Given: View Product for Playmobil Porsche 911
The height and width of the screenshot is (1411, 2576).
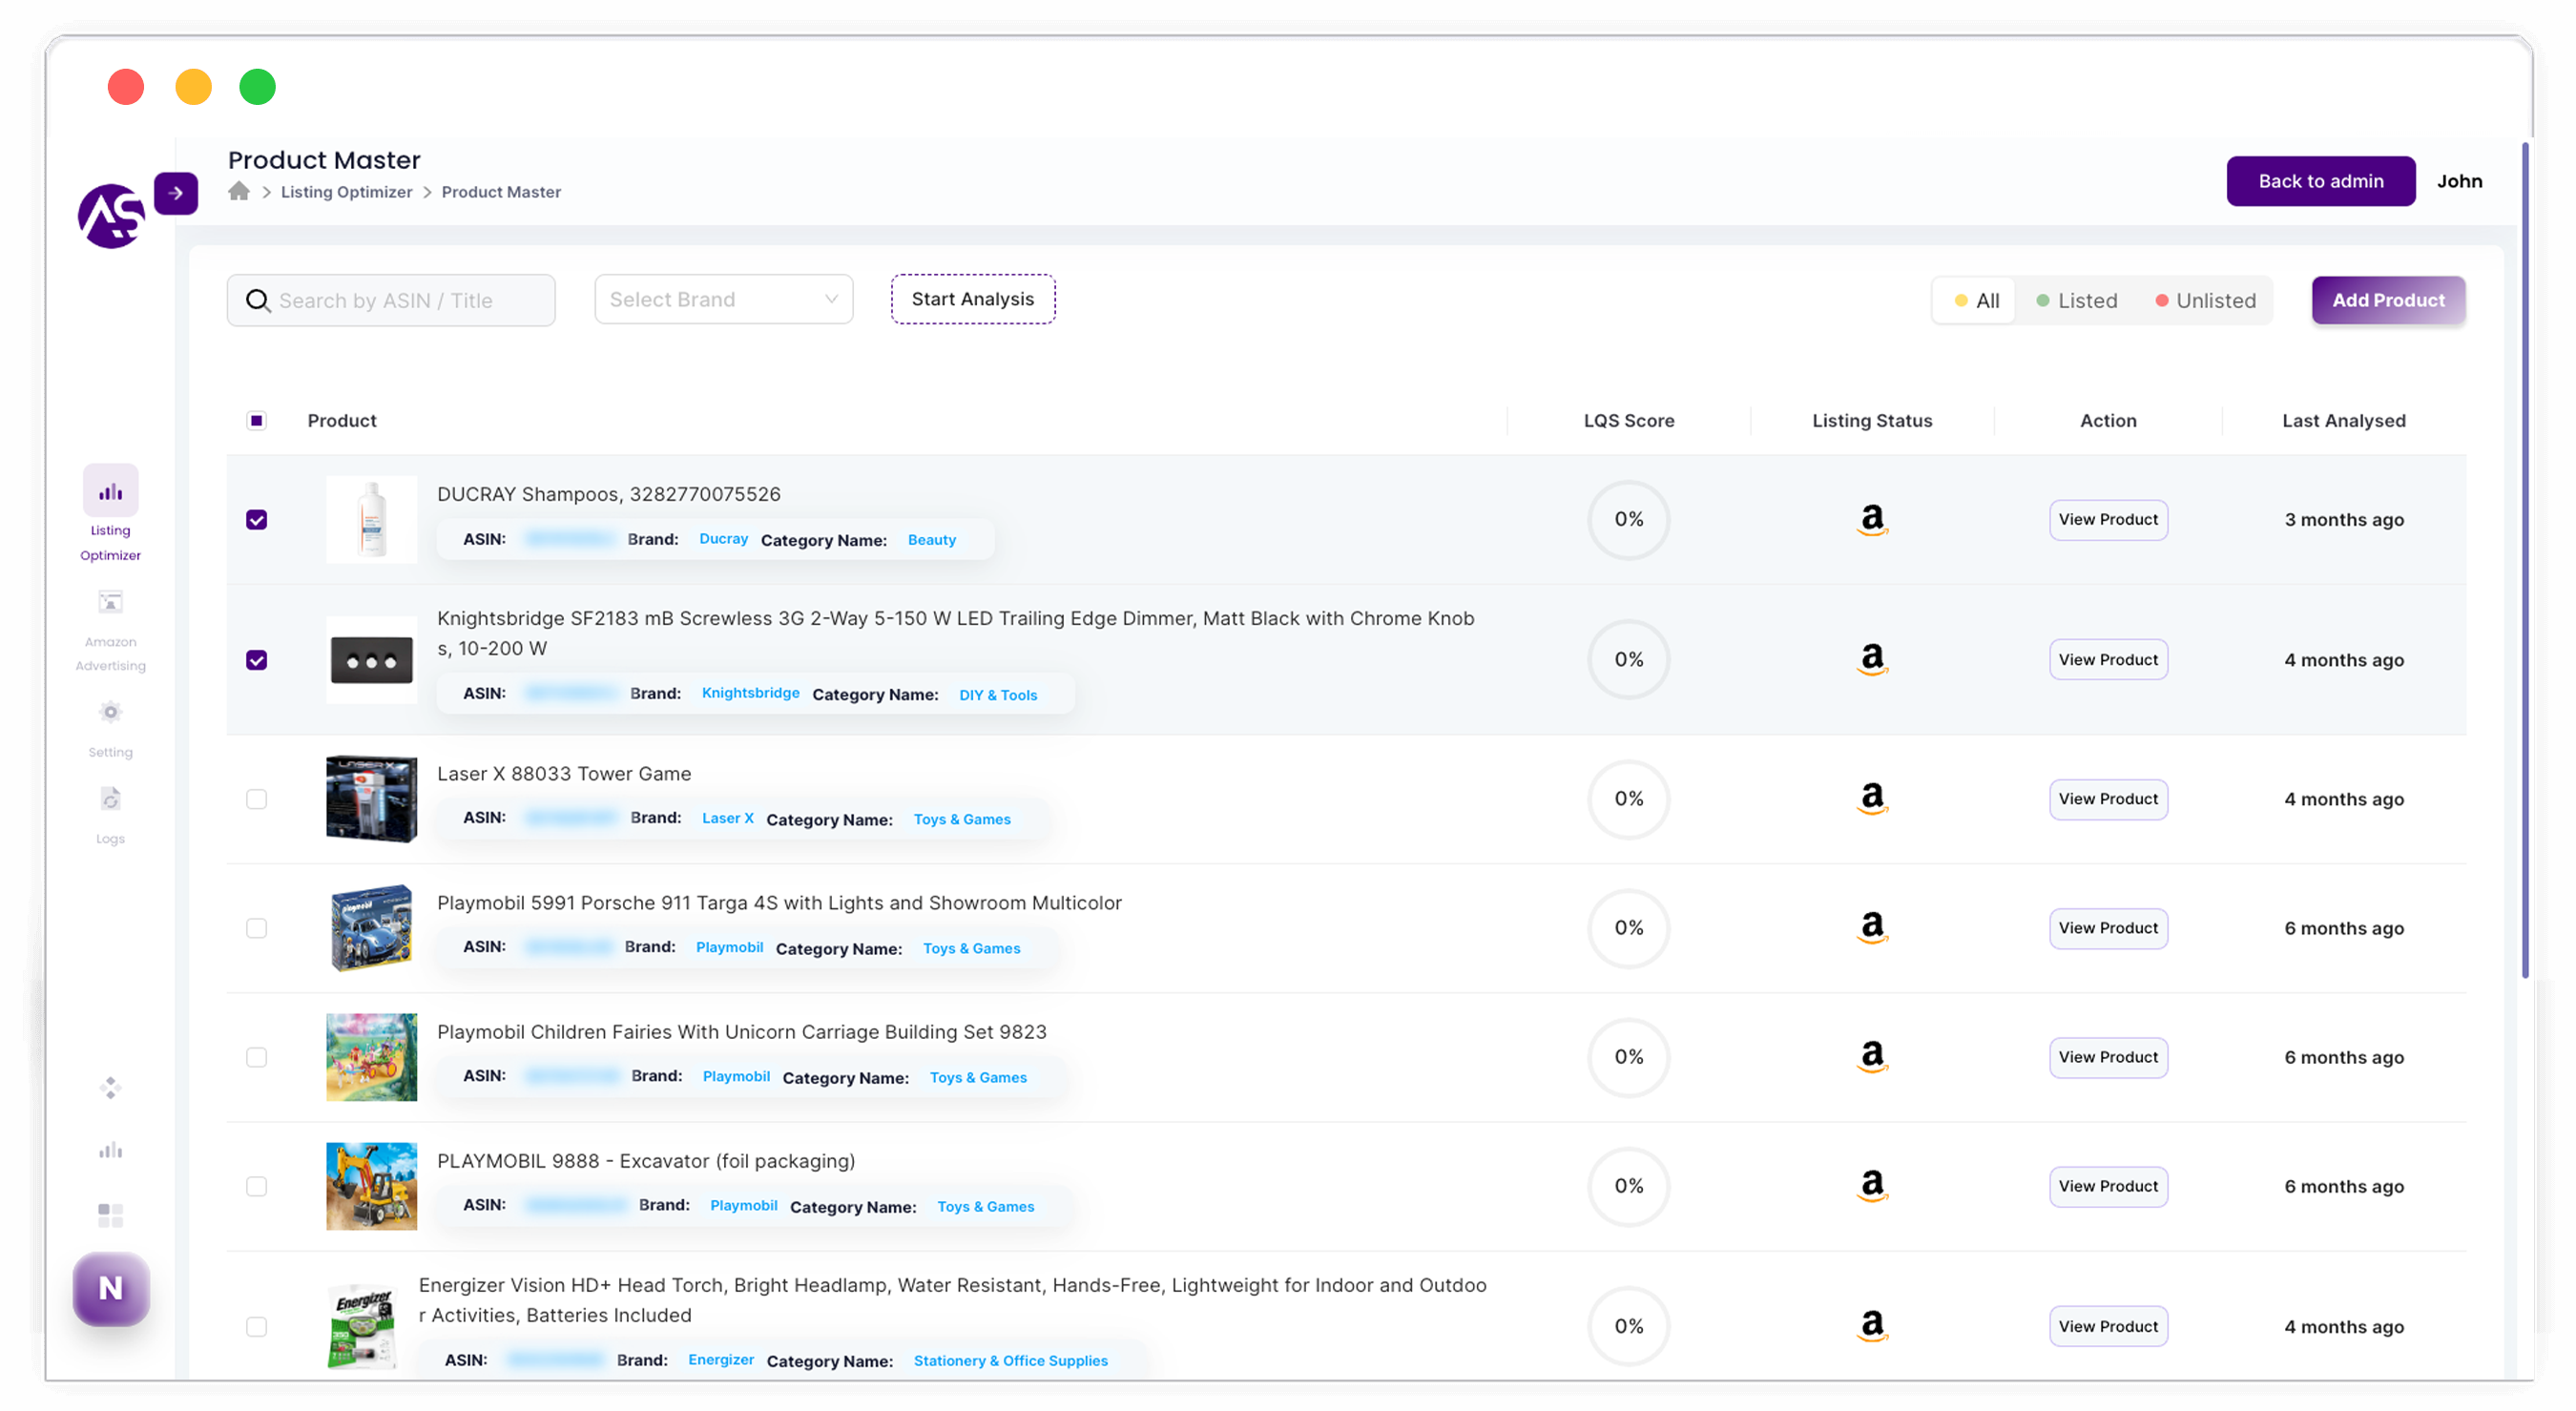Looking at the screenshot, I should pos(2108,928).
